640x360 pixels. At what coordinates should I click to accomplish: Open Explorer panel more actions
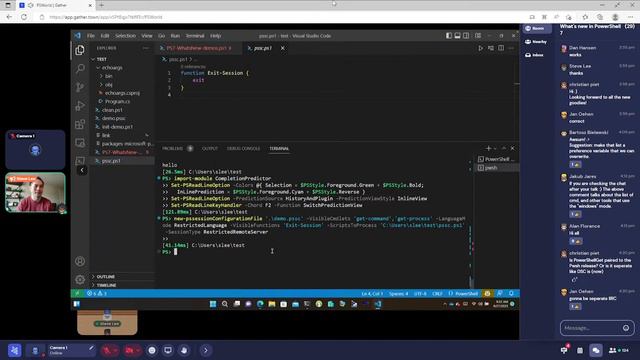[x=146, y=48]
